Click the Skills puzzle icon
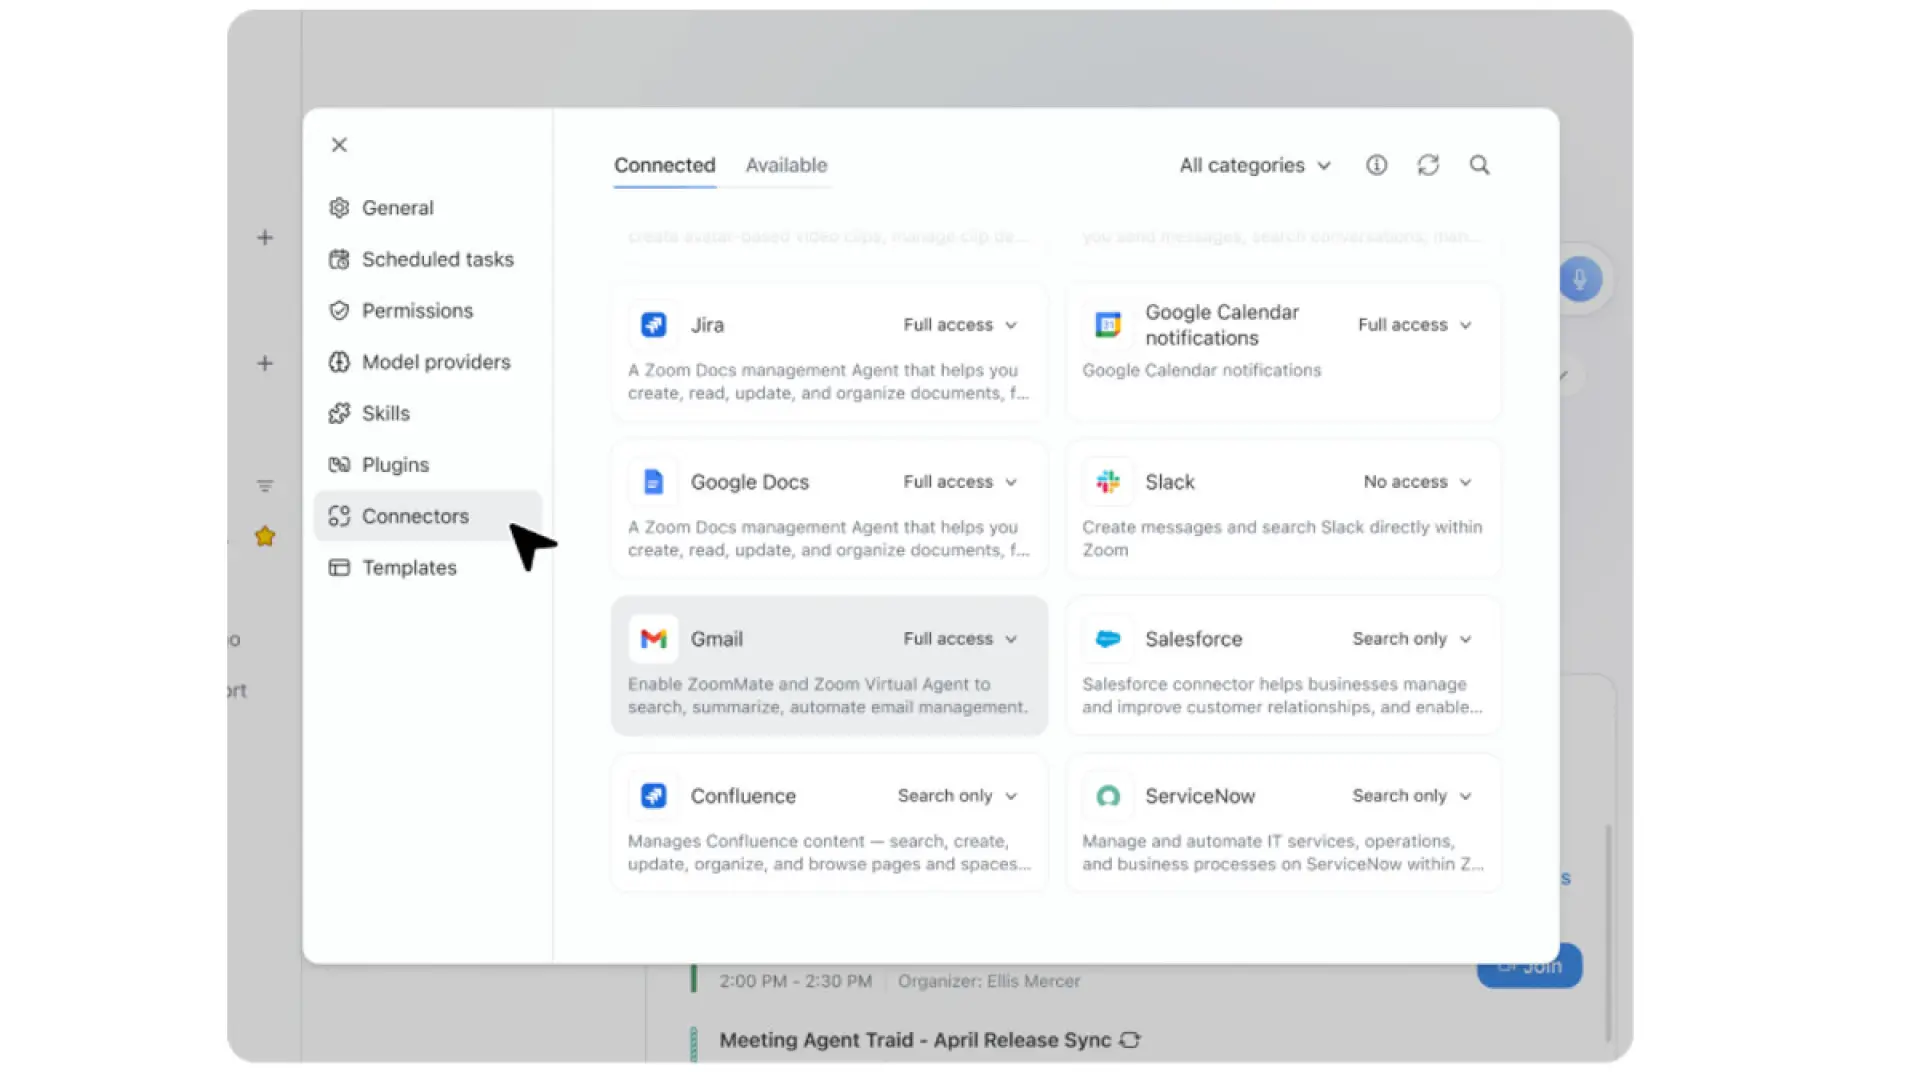The width and height of the screenshot is (1920, 1080). [339, 413]
